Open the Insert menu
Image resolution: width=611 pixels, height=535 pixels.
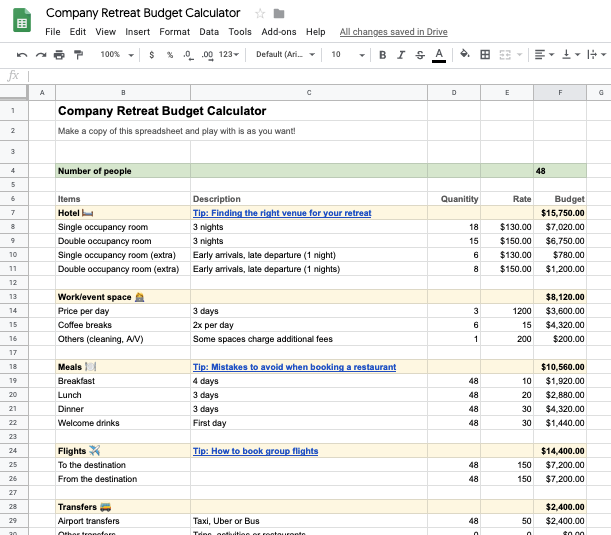138,32
